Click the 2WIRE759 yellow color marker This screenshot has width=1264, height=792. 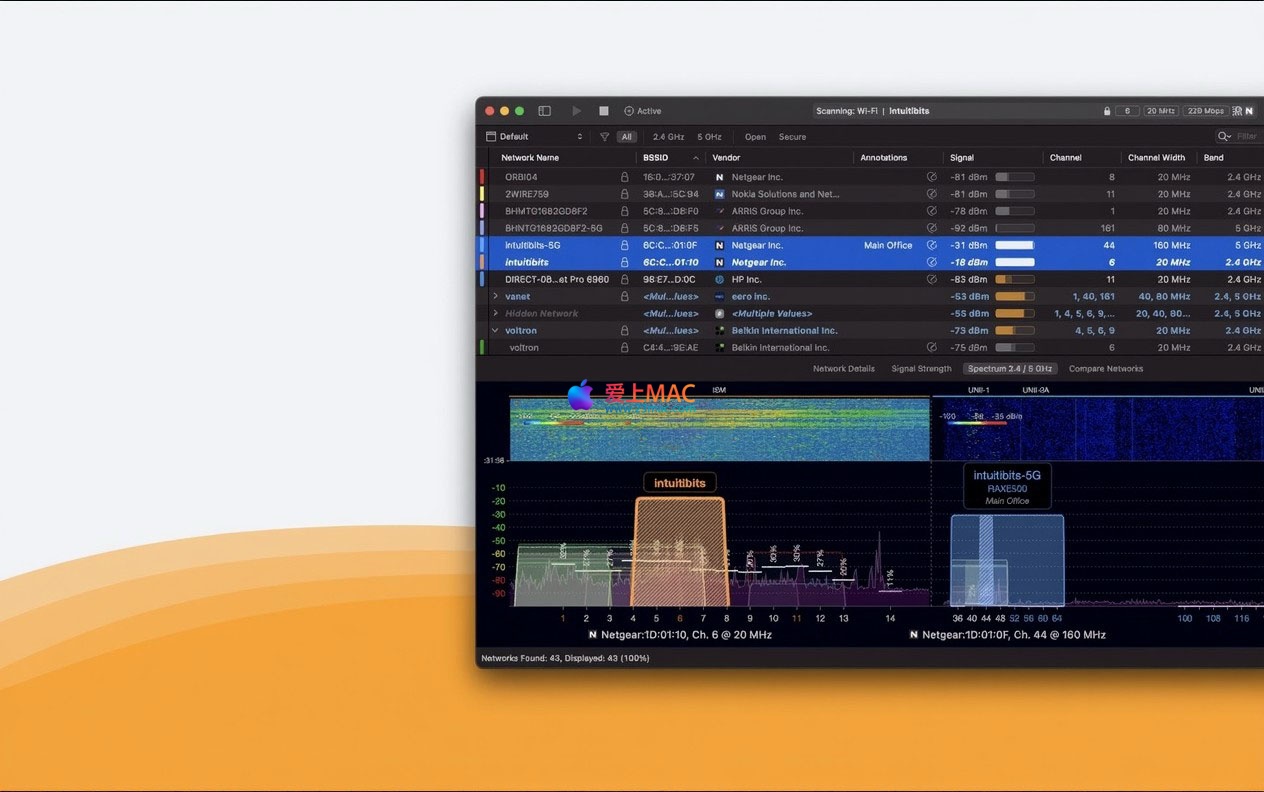coord(482,194)
